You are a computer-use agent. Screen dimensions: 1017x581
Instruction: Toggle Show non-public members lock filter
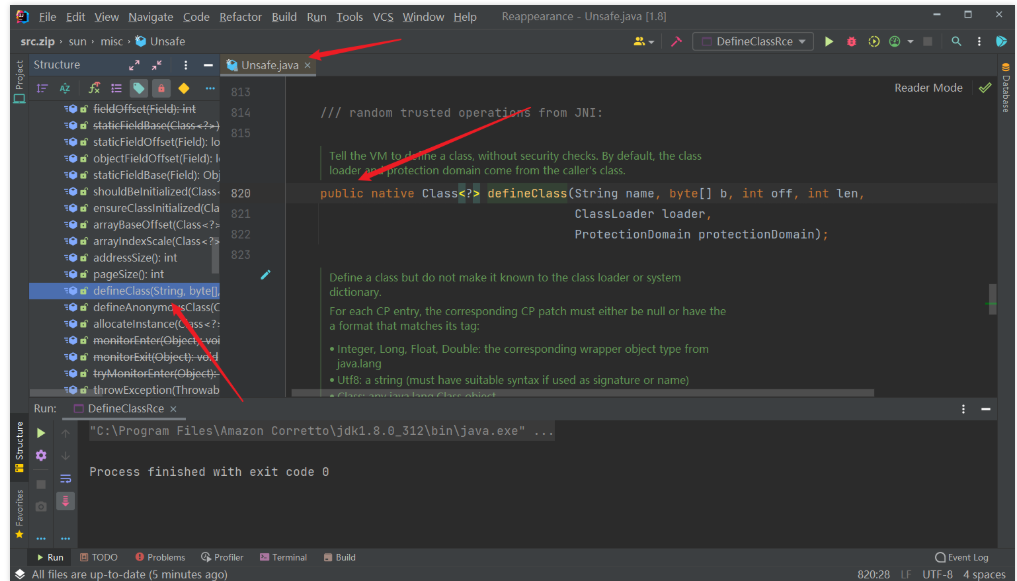coord(162,88)
